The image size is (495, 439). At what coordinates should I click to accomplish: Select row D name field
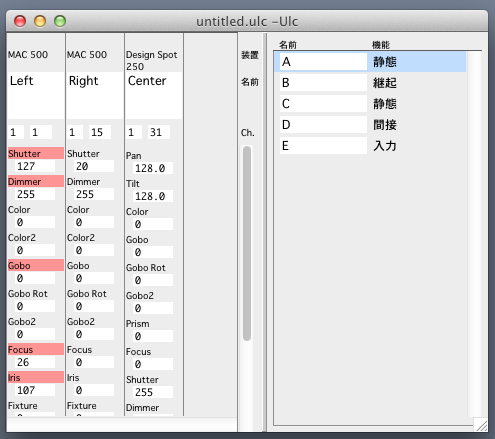pos(323,124)
